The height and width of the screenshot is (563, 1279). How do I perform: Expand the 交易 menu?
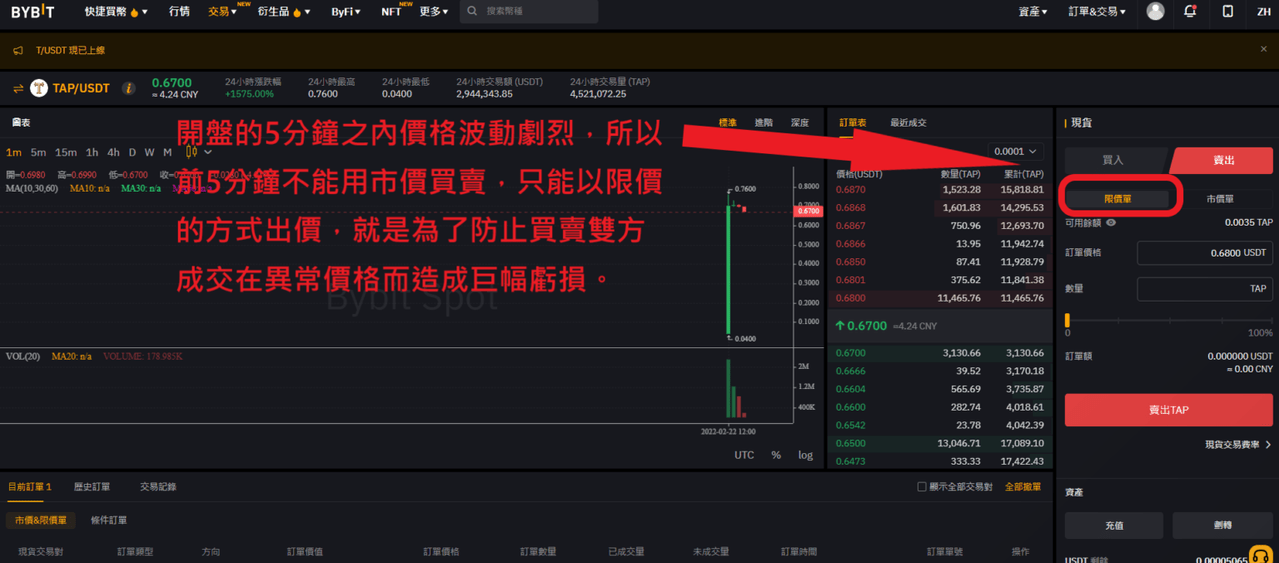[222, 12]
